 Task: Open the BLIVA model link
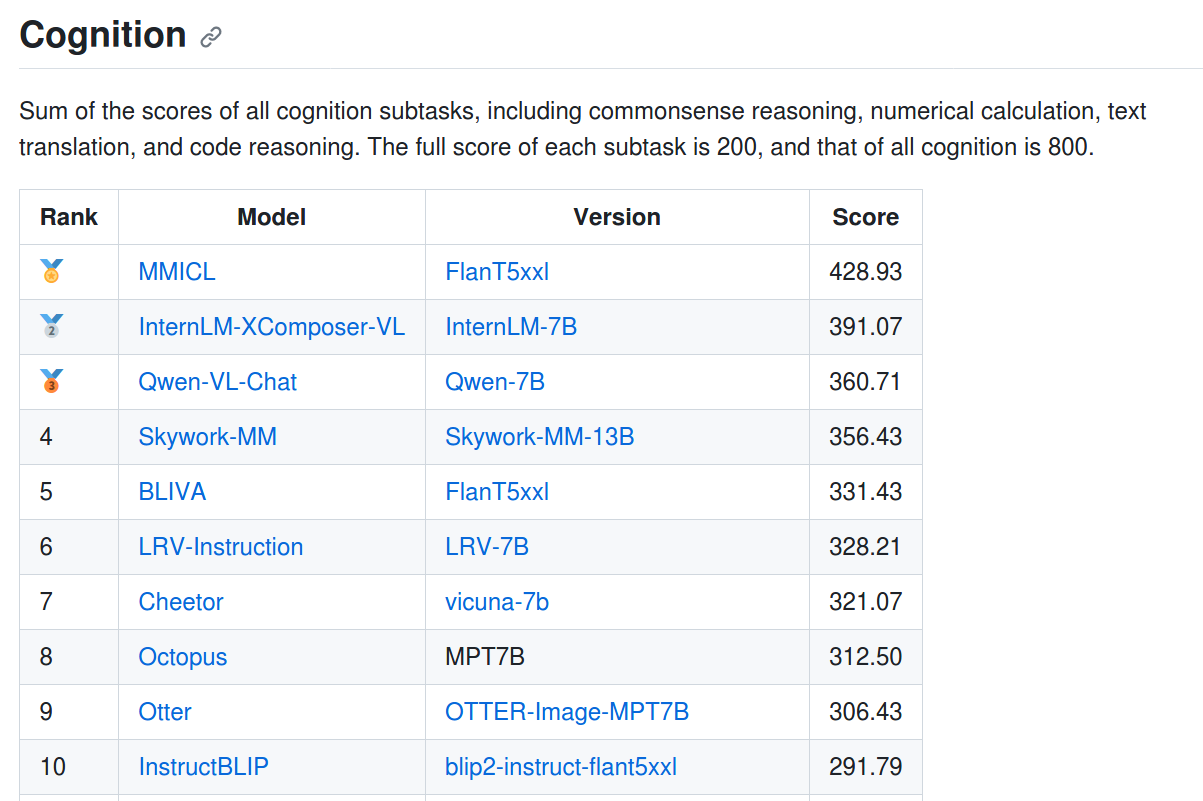173,492
